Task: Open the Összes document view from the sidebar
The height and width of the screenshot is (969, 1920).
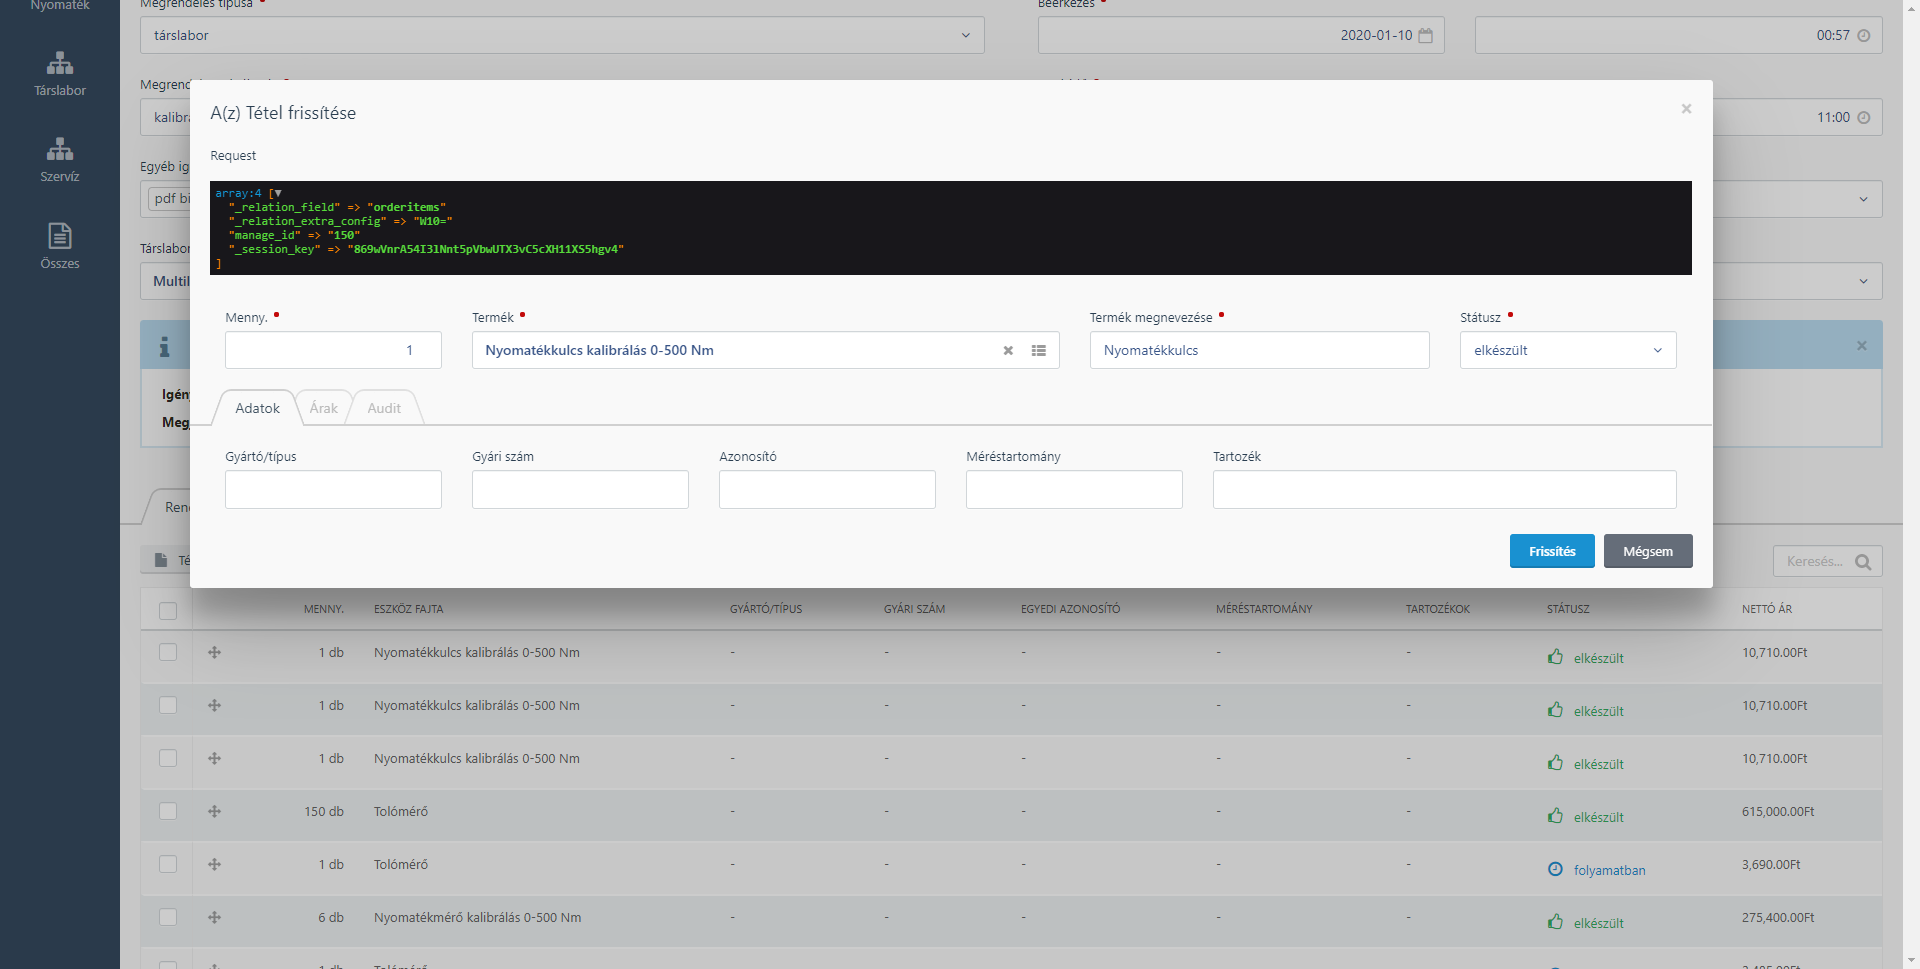Action: [59, 245]
